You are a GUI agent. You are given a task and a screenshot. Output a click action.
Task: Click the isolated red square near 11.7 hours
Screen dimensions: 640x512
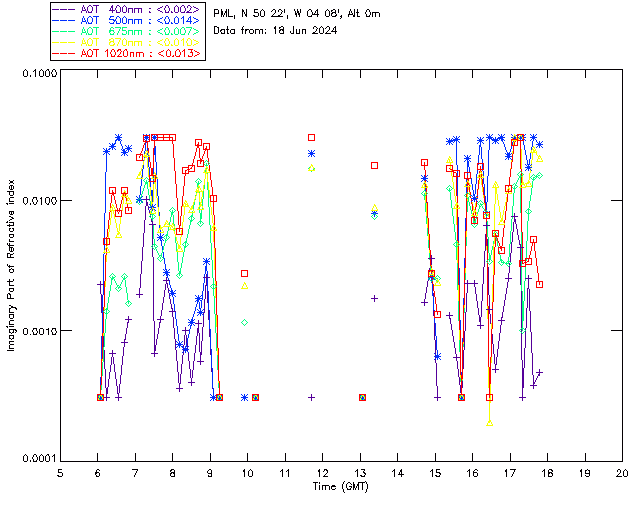pos(311,138)
